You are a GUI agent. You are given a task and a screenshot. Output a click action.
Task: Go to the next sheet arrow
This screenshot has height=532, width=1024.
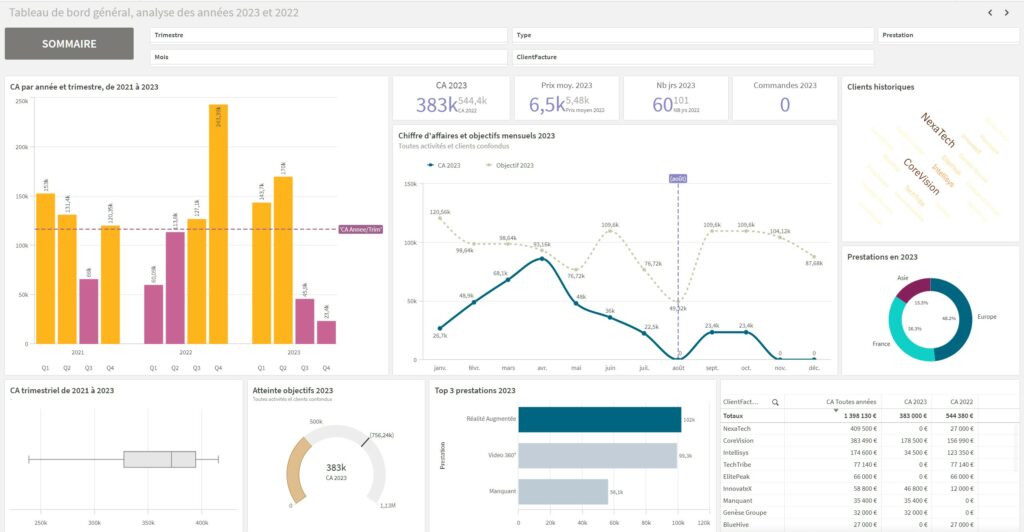click(x=1007, y=12)
